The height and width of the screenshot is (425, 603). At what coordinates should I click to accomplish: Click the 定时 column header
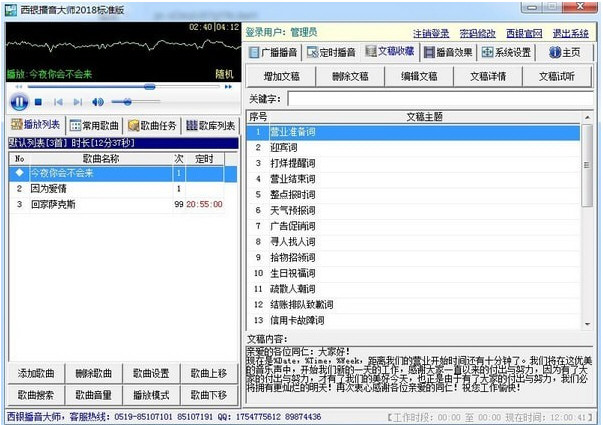(204, 158)
